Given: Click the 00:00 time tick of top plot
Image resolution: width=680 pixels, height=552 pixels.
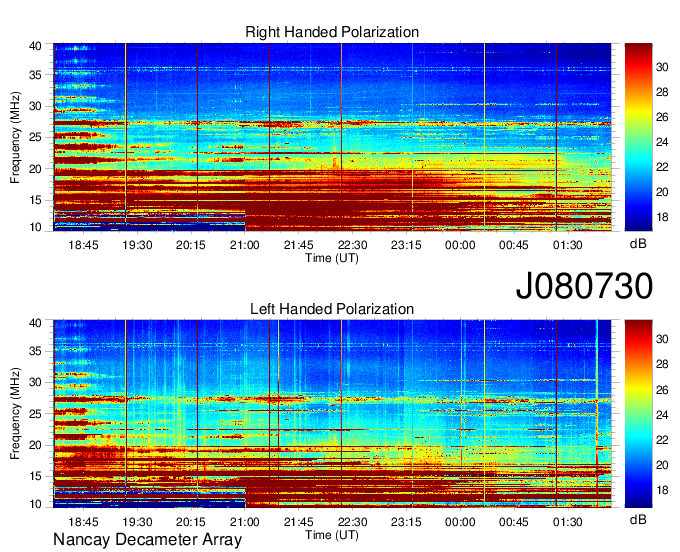Looking at the screenshot, I should click(x=460, y=245).
